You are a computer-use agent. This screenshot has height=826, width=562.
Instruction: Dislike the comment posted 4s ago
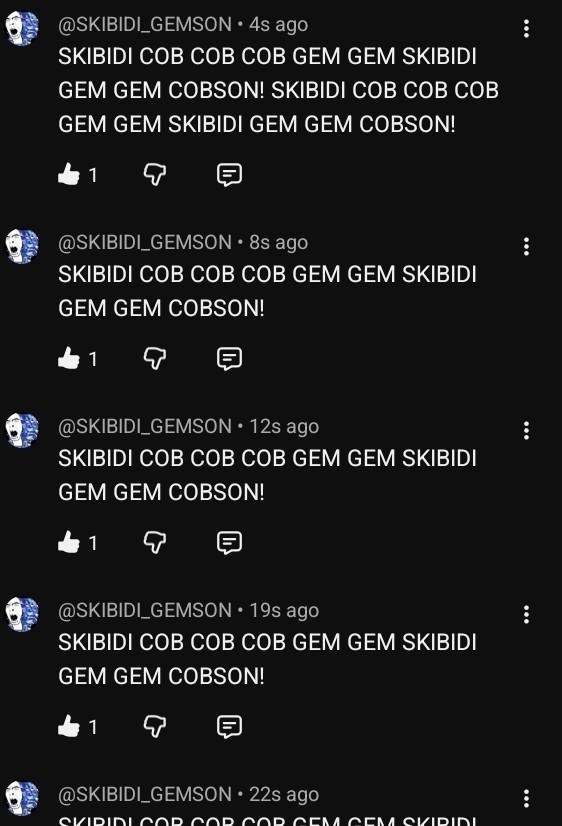155,174
